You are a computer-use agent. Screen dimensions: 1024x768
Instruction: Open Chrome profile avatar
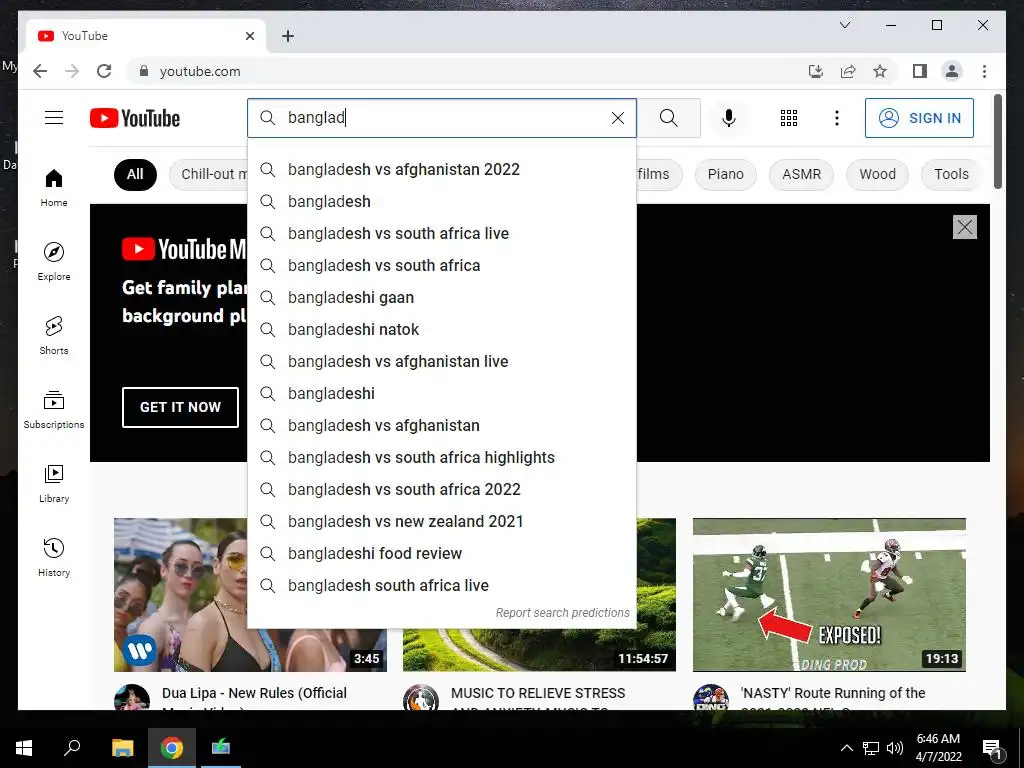pos(952,71)
